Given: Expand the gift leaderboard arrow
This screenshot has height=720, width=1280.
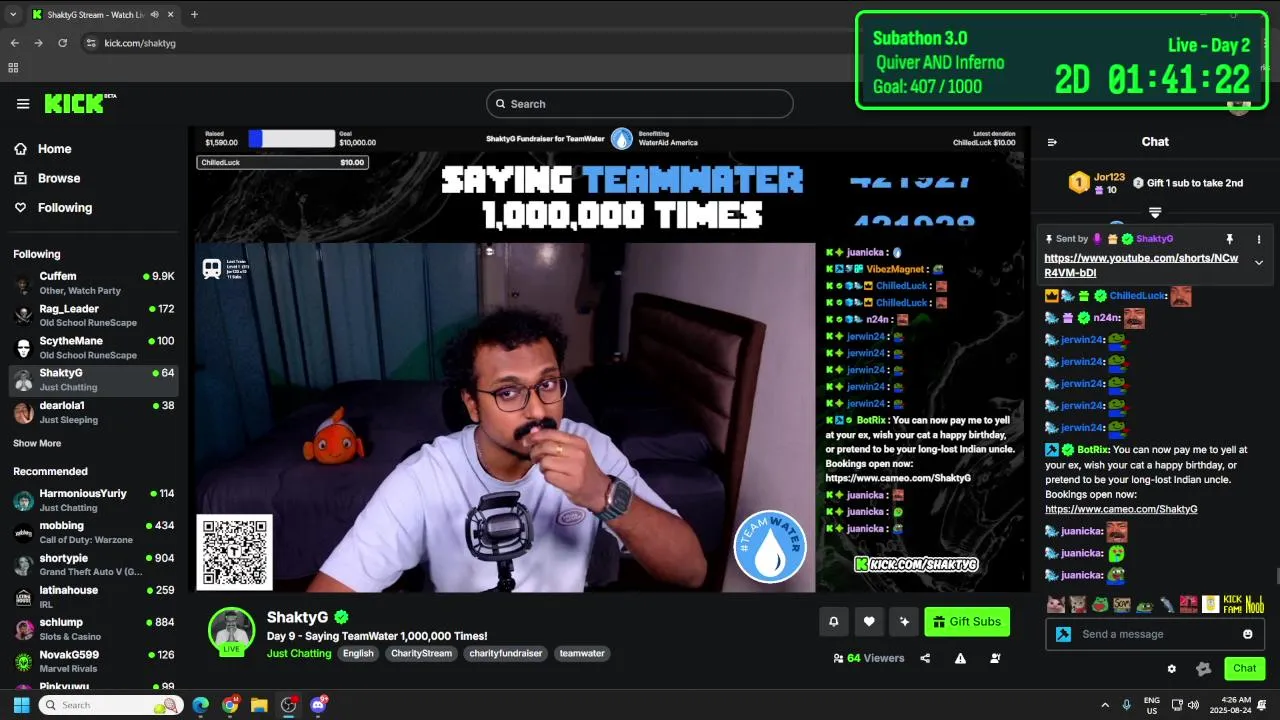Looking at the screenshot, I should [x=1155, y=213].
